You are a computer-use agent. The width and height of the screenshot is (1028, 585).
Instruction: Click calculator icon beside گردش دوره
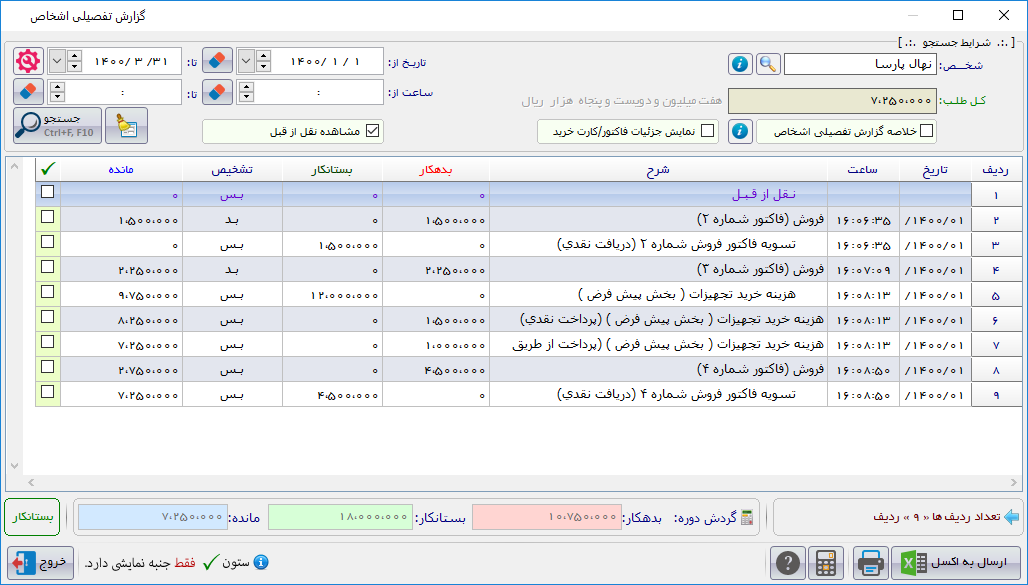pyautogui.click(x=747, y=517)
